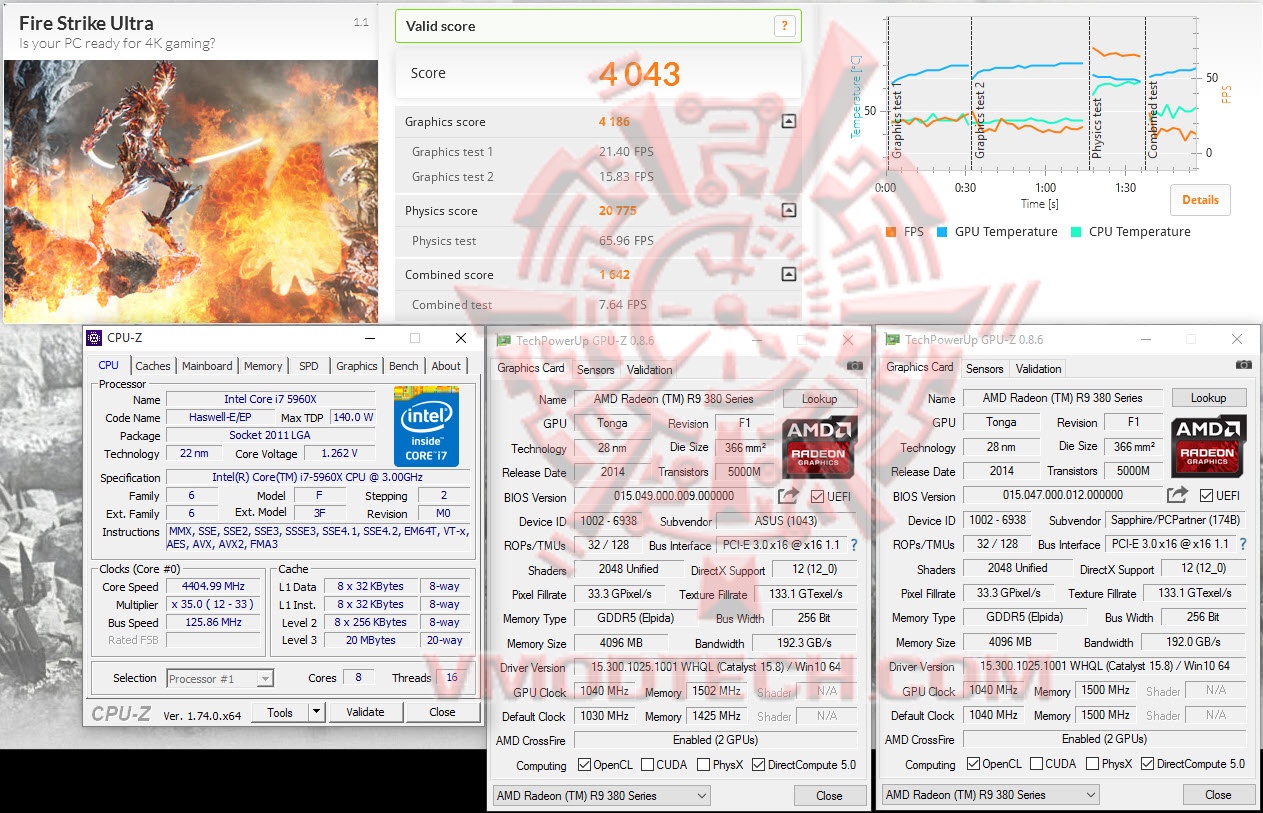Viewport: 1263px width, 813px height.
Task: Toggle DirectCompute 5.0 checkbox in Sapphire GPU-Z window
Action: 1148,764
